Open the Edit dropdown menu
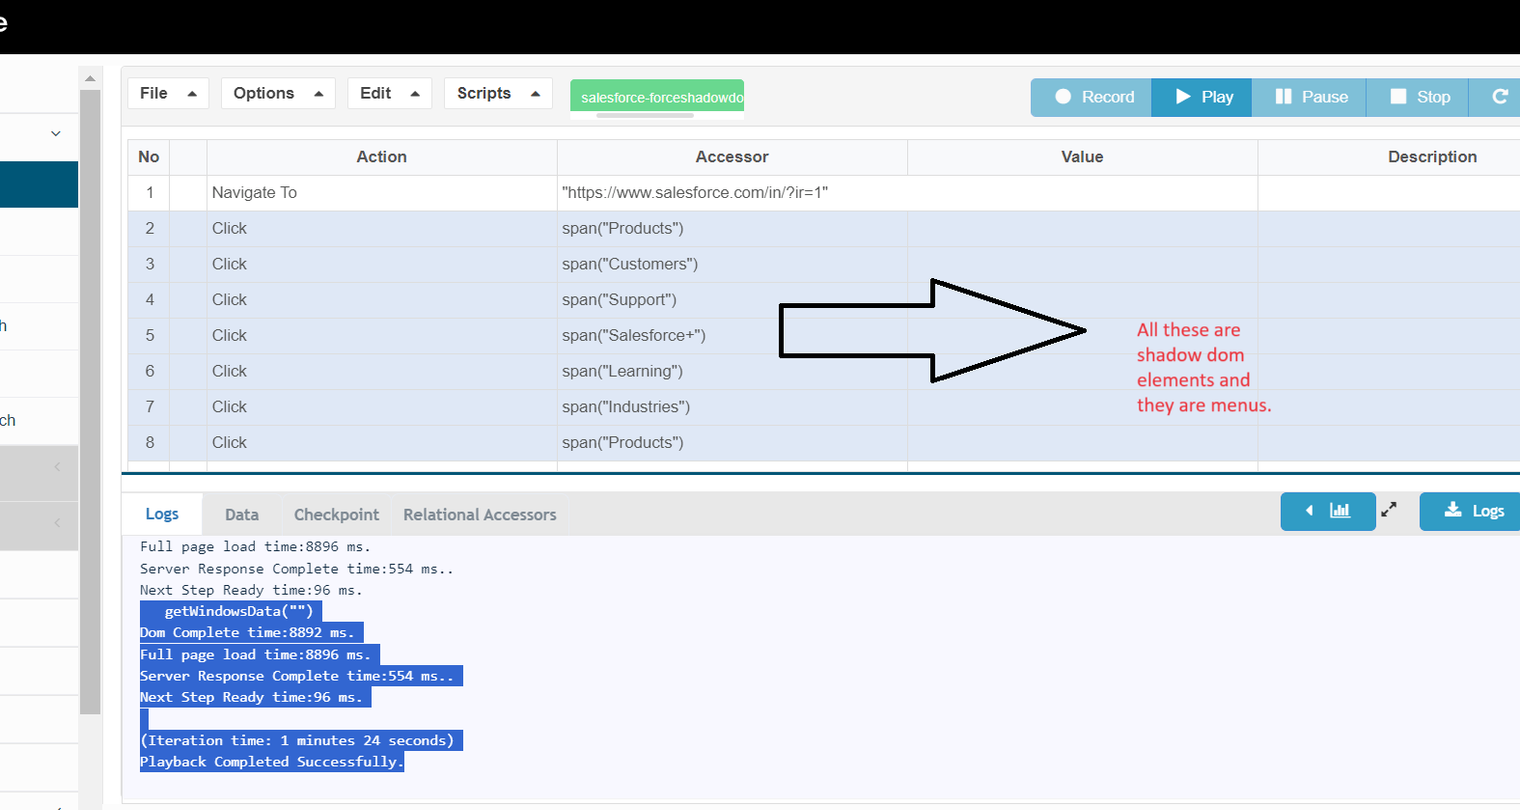Viewport: 1520px width, 810px height. [390, 93]
